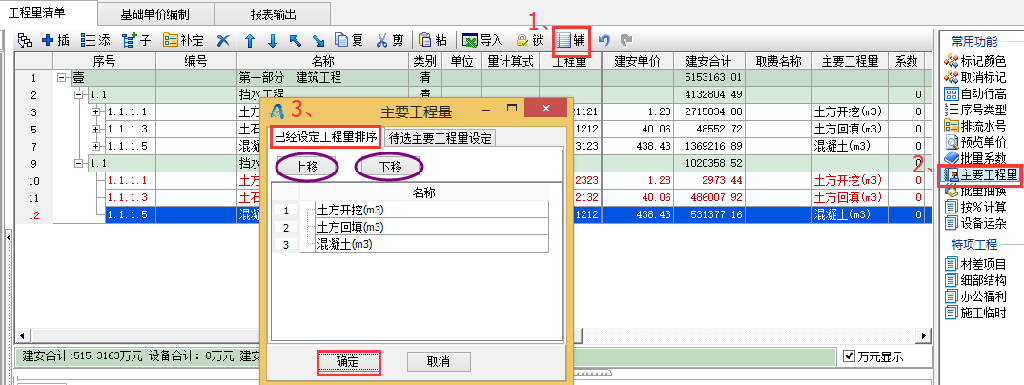Toggle the 万元显示 checkbox
The image size is (1024, 385).
(x=848, y=356)
